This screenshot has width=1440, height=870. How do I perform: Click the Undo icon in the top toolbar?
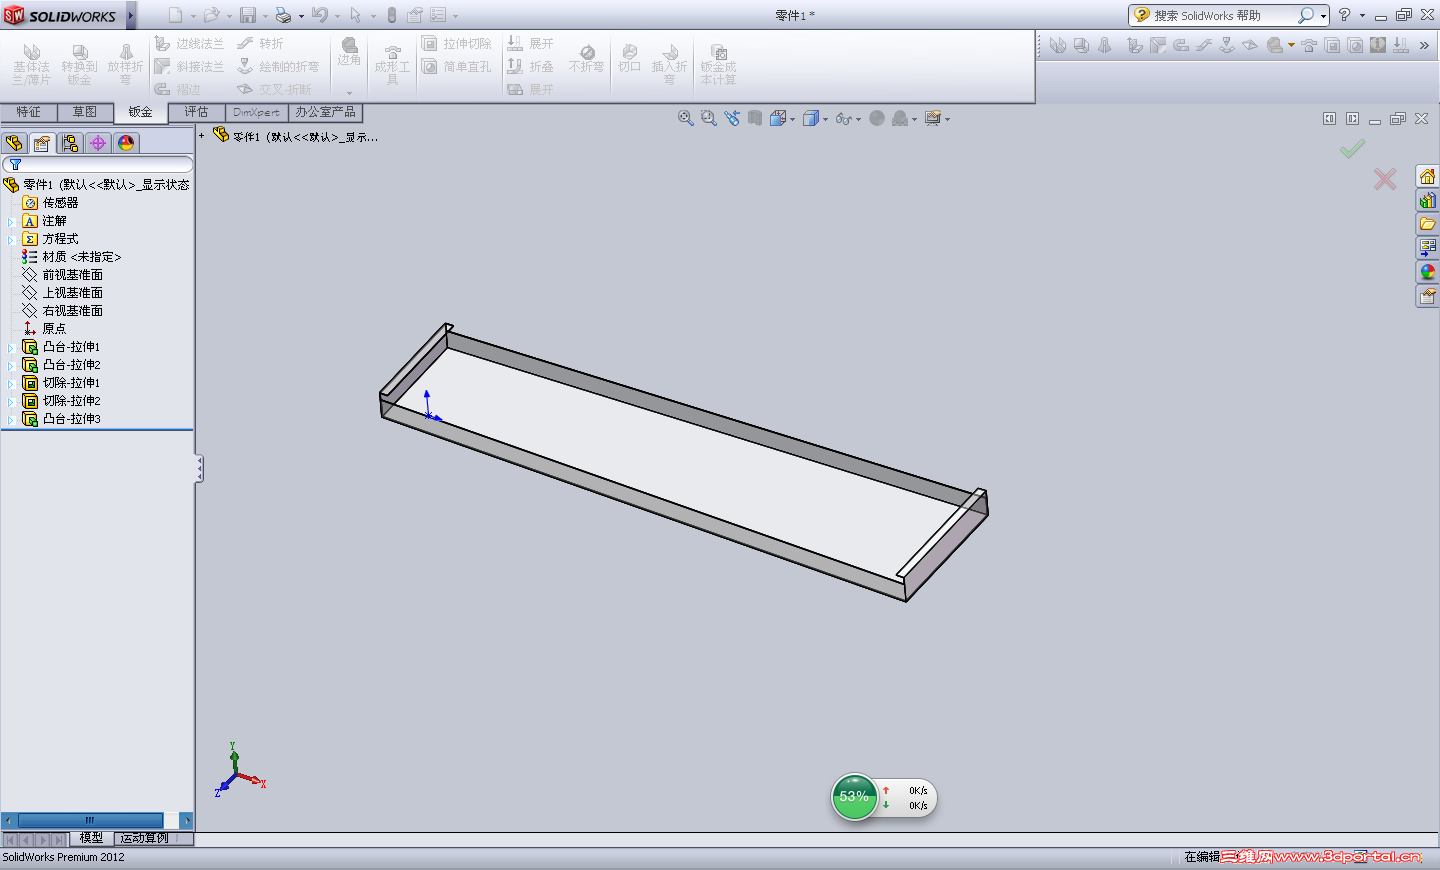click(320, 15)
